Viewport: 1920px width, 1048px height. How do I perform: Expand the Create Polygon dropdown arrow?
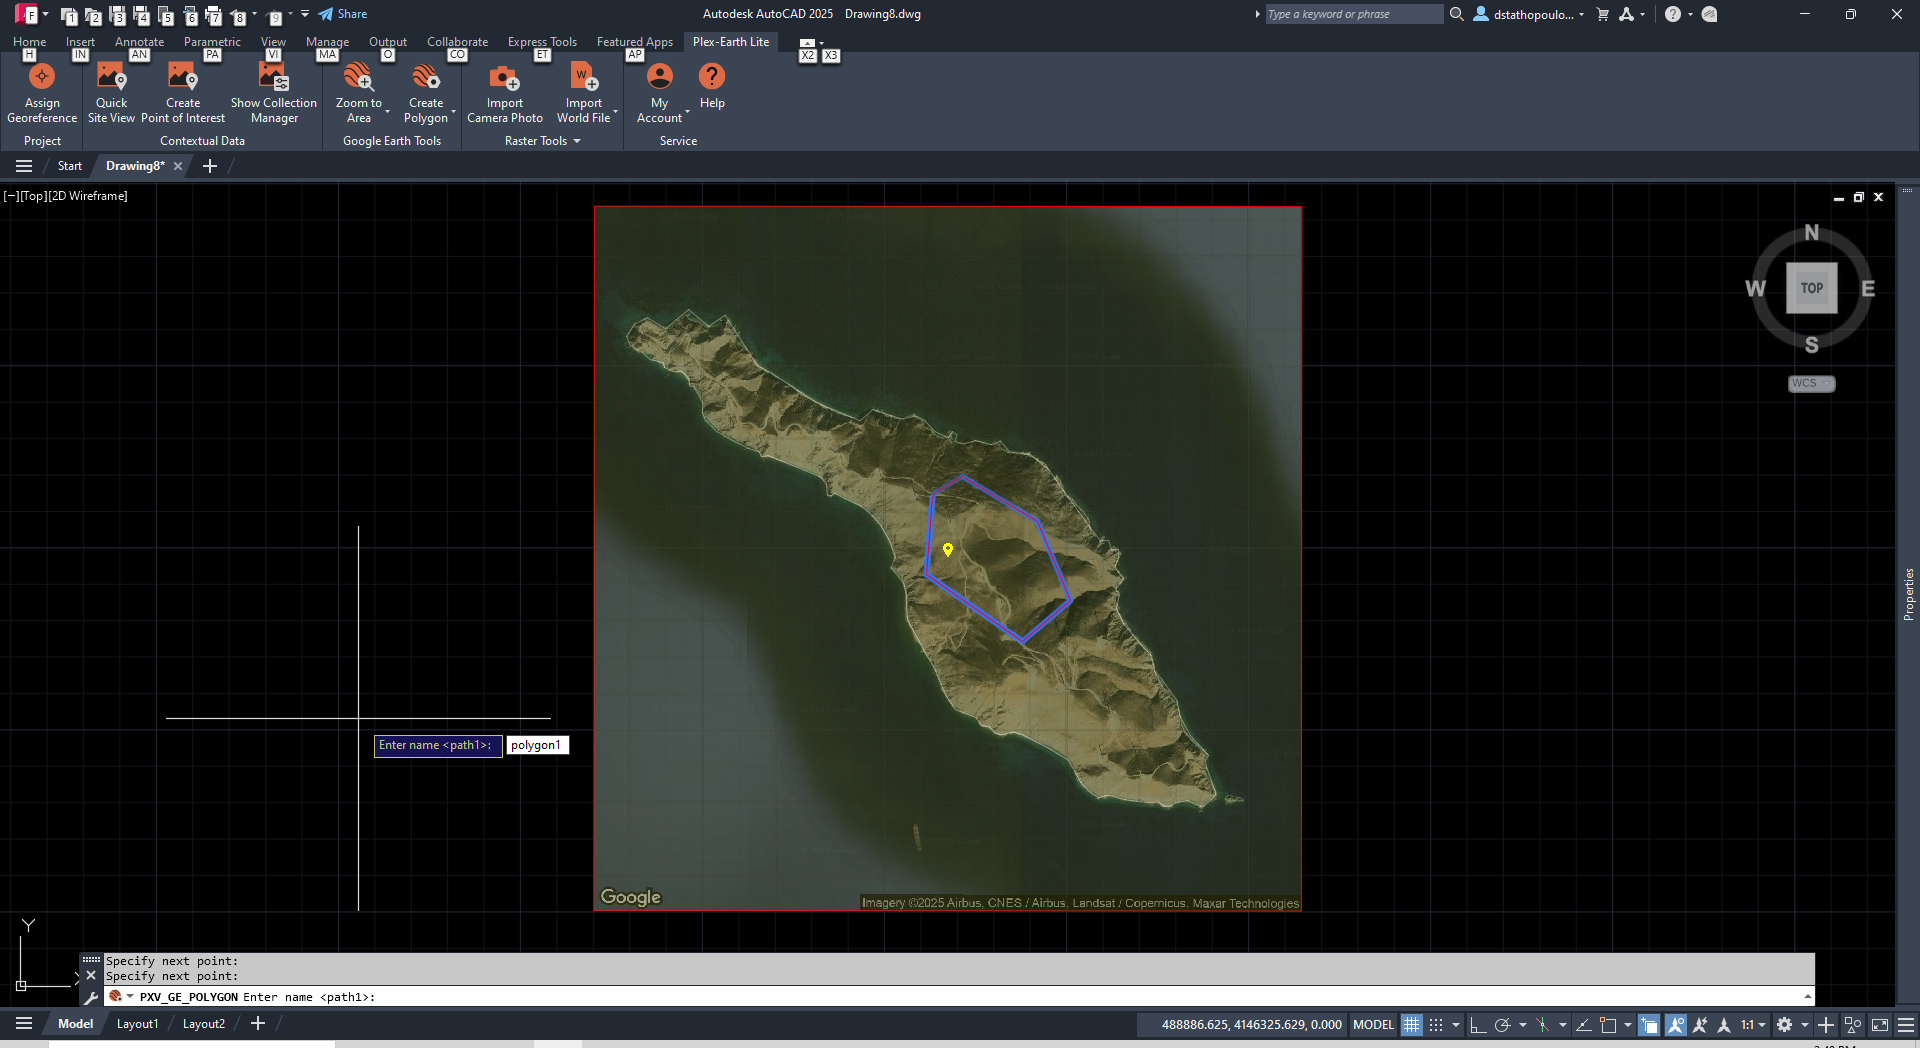454,111
